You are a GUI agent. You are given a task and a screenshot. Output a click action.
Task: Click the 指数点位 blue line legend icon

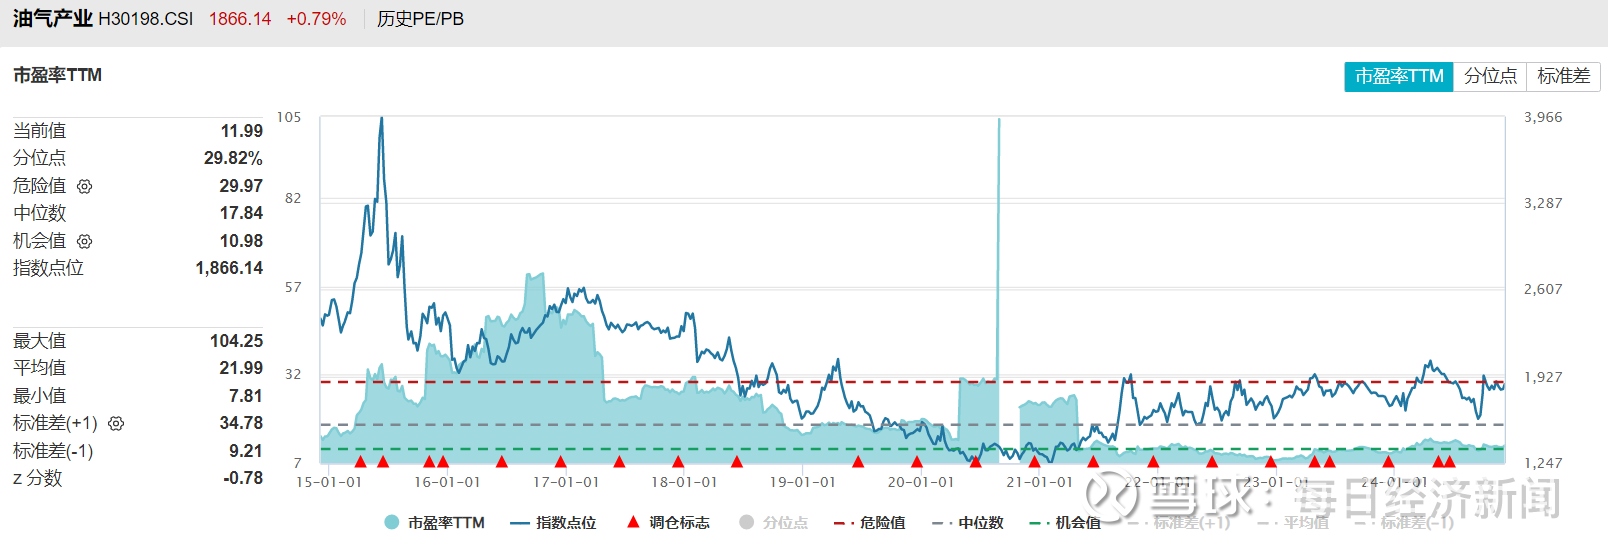(519, 522)
